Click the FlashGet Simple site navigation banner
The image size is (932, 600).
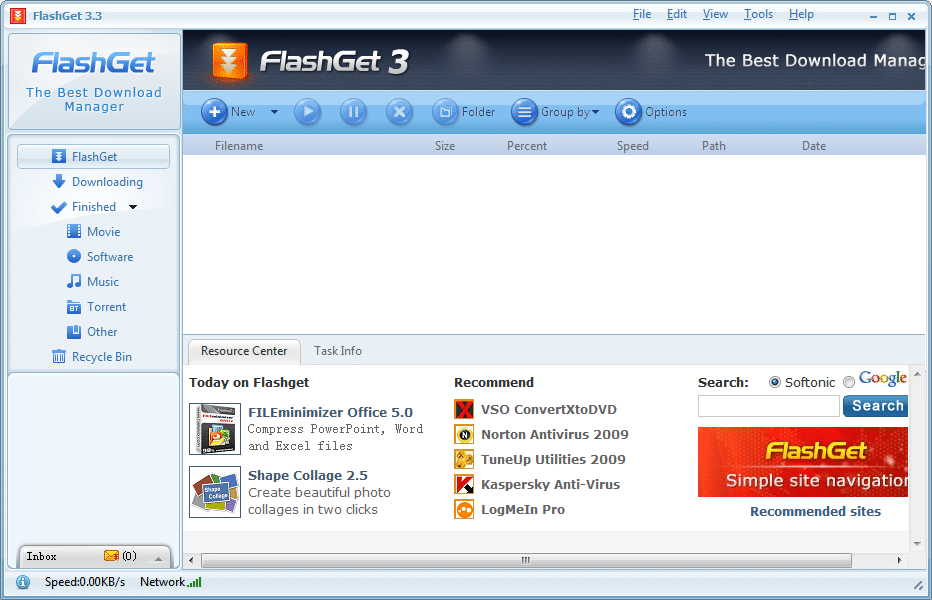802,462
